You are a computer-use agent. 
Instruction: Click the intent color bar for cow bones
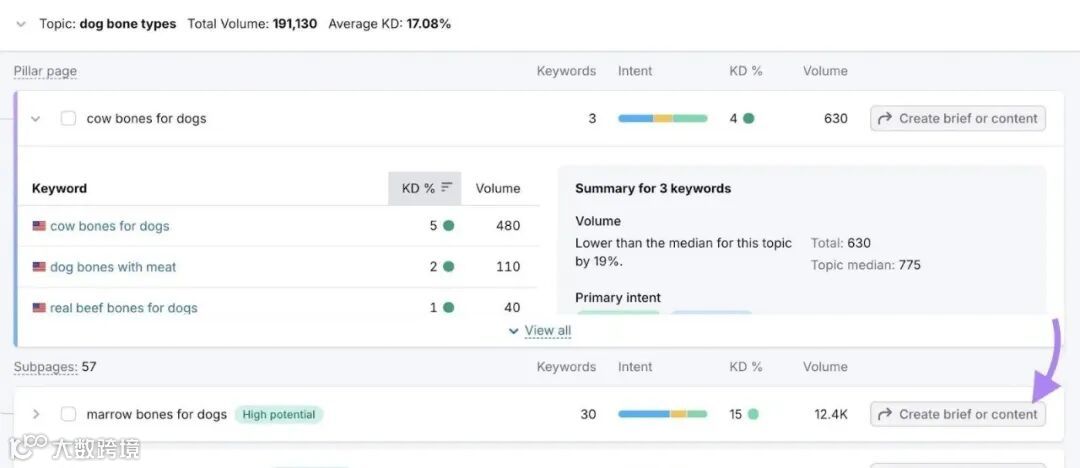click(x=662, y=118)
